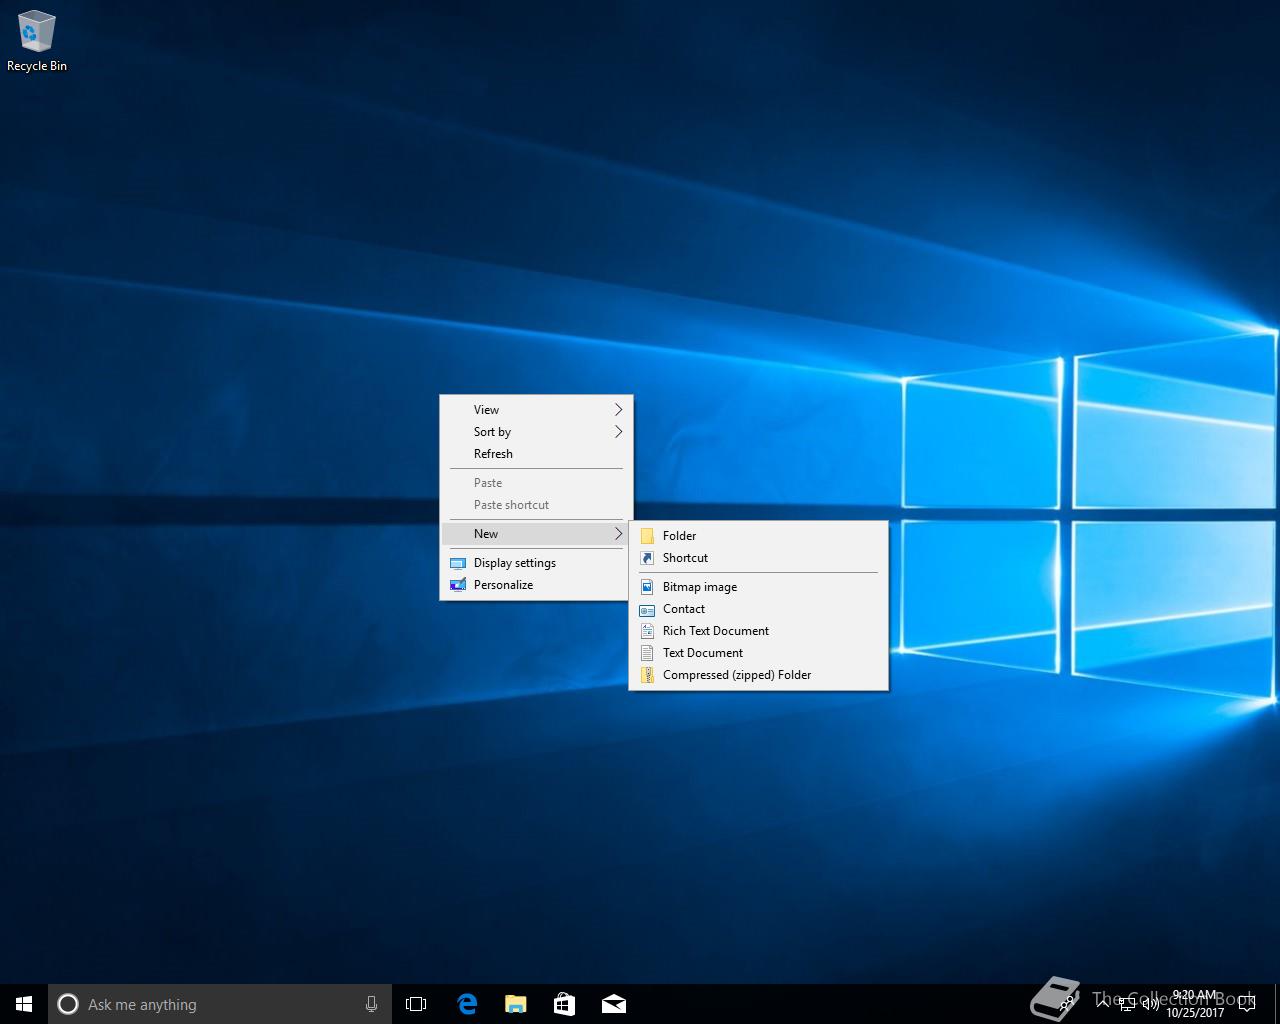Create a new Bitmap image
Screen dimensions: 1280x1024
(x=759, y=587)
